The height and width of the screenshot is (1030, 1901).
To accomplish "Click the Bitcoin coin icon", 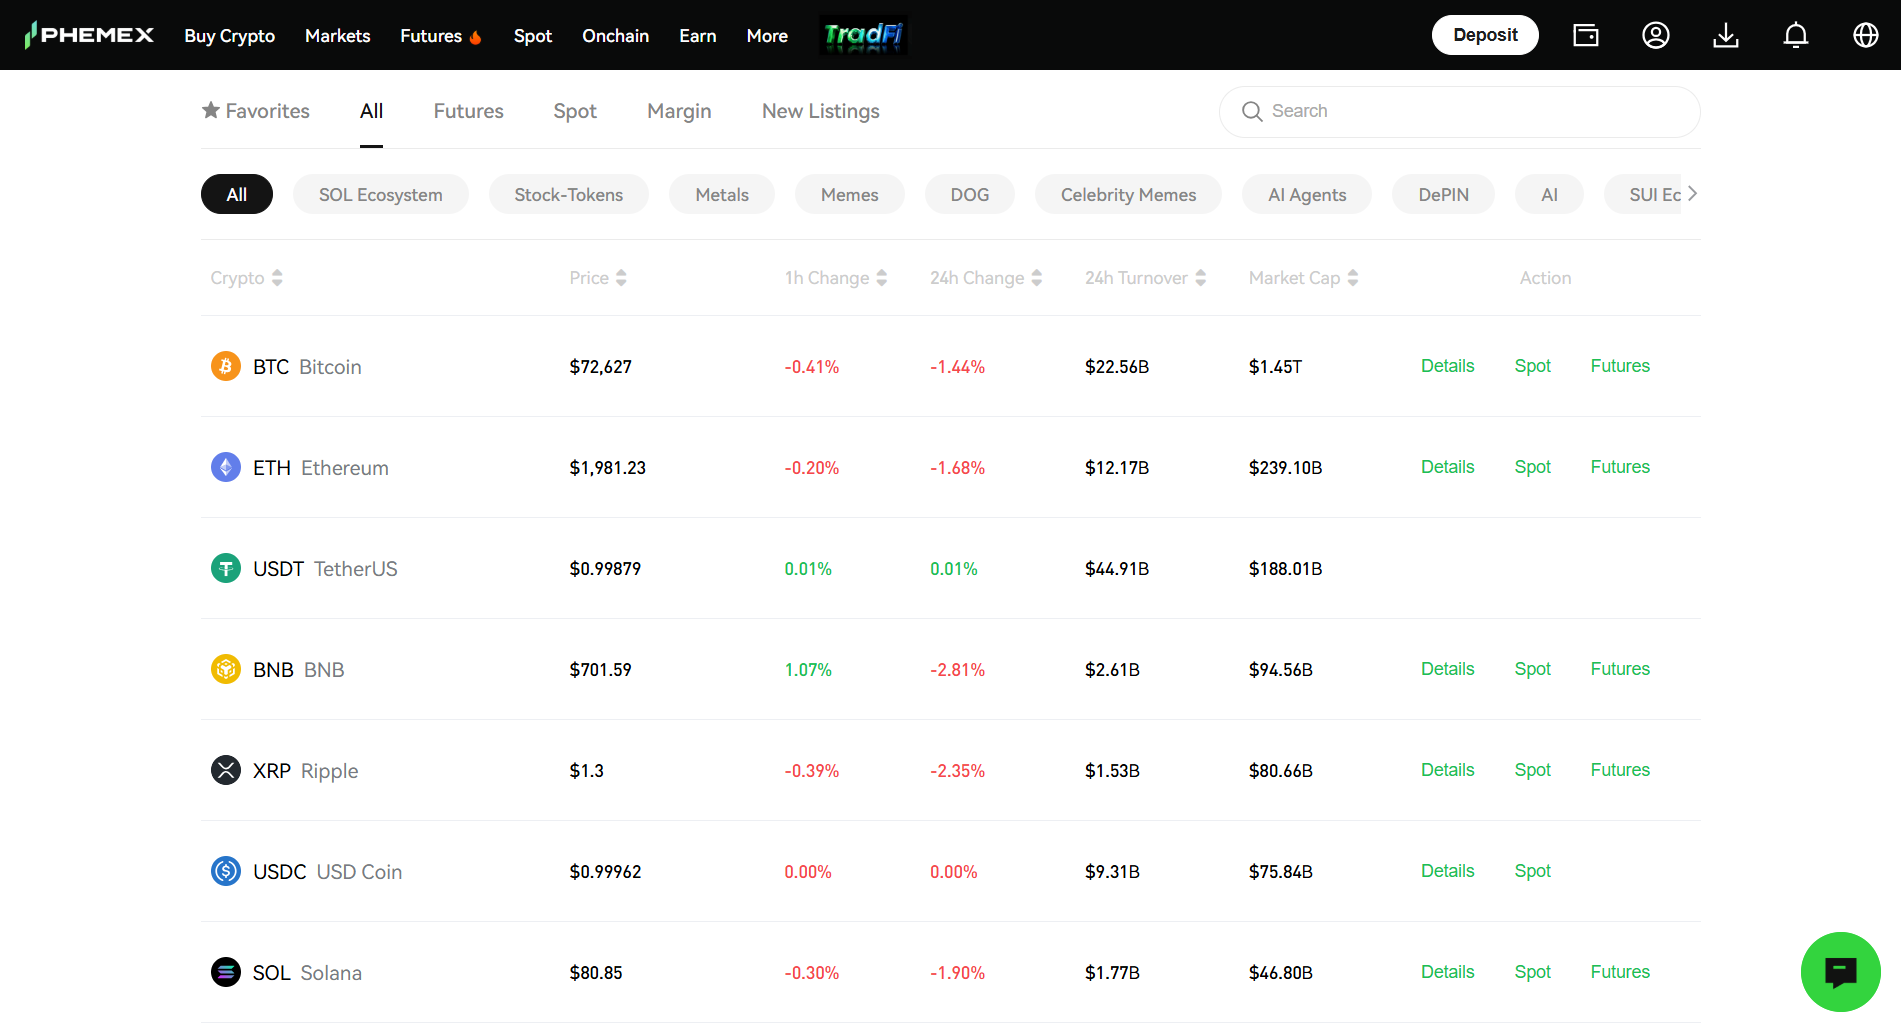I will click(x=226, y=366).
